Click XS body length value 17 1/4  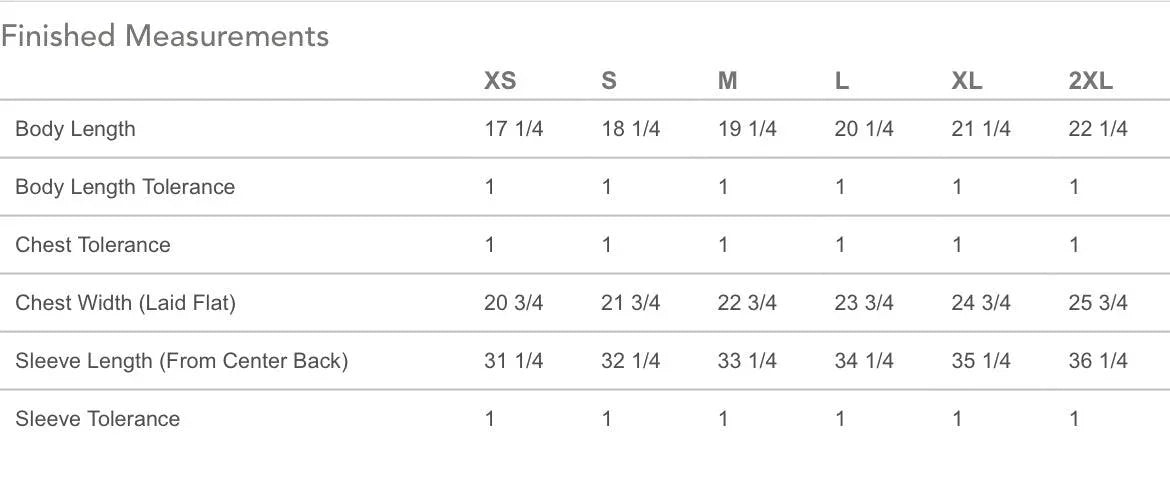[513, 129]
